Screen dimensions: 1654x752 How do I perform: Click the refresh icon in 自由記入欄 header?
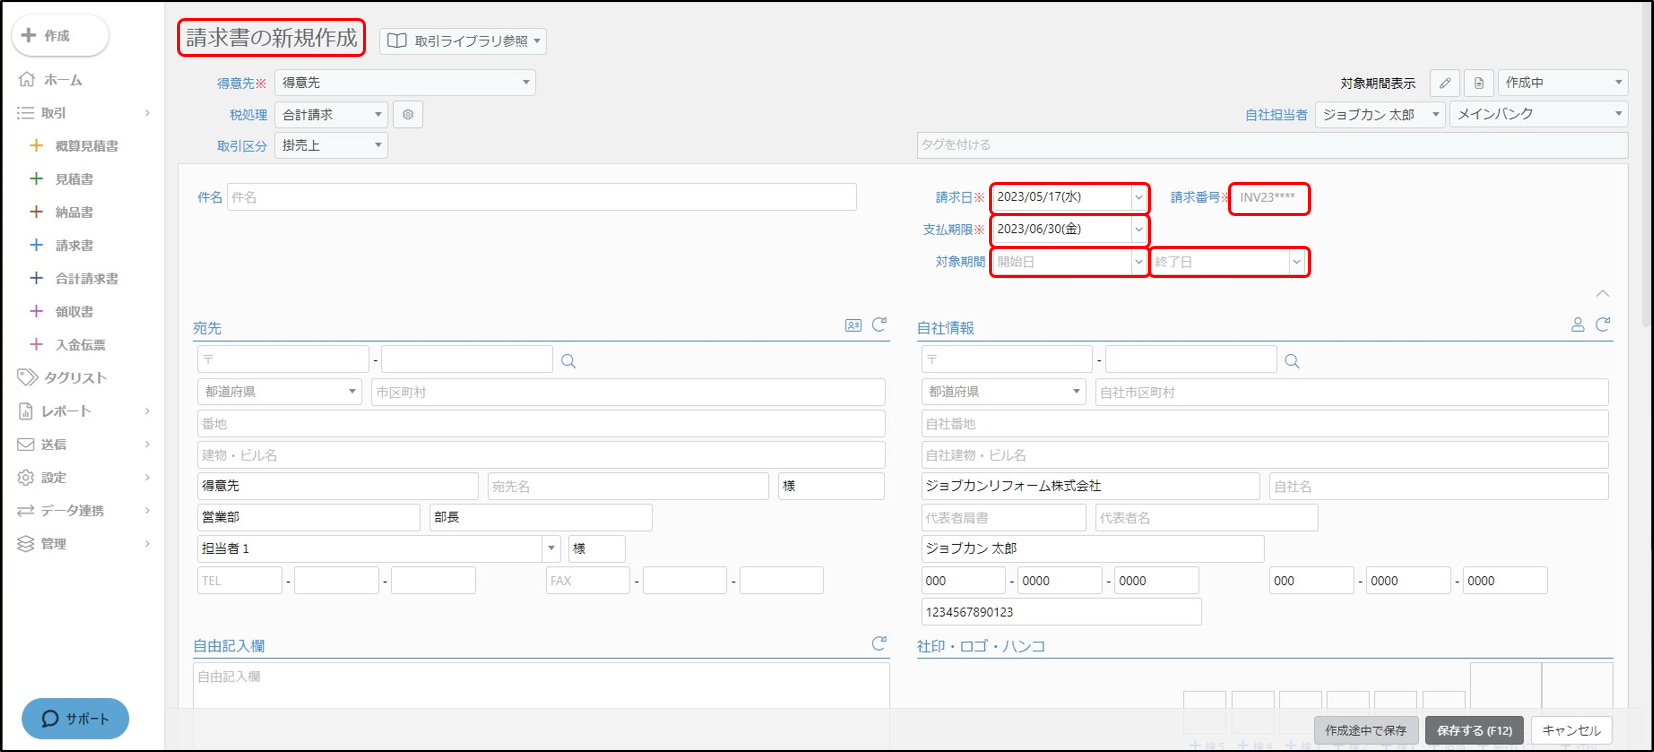879,644
